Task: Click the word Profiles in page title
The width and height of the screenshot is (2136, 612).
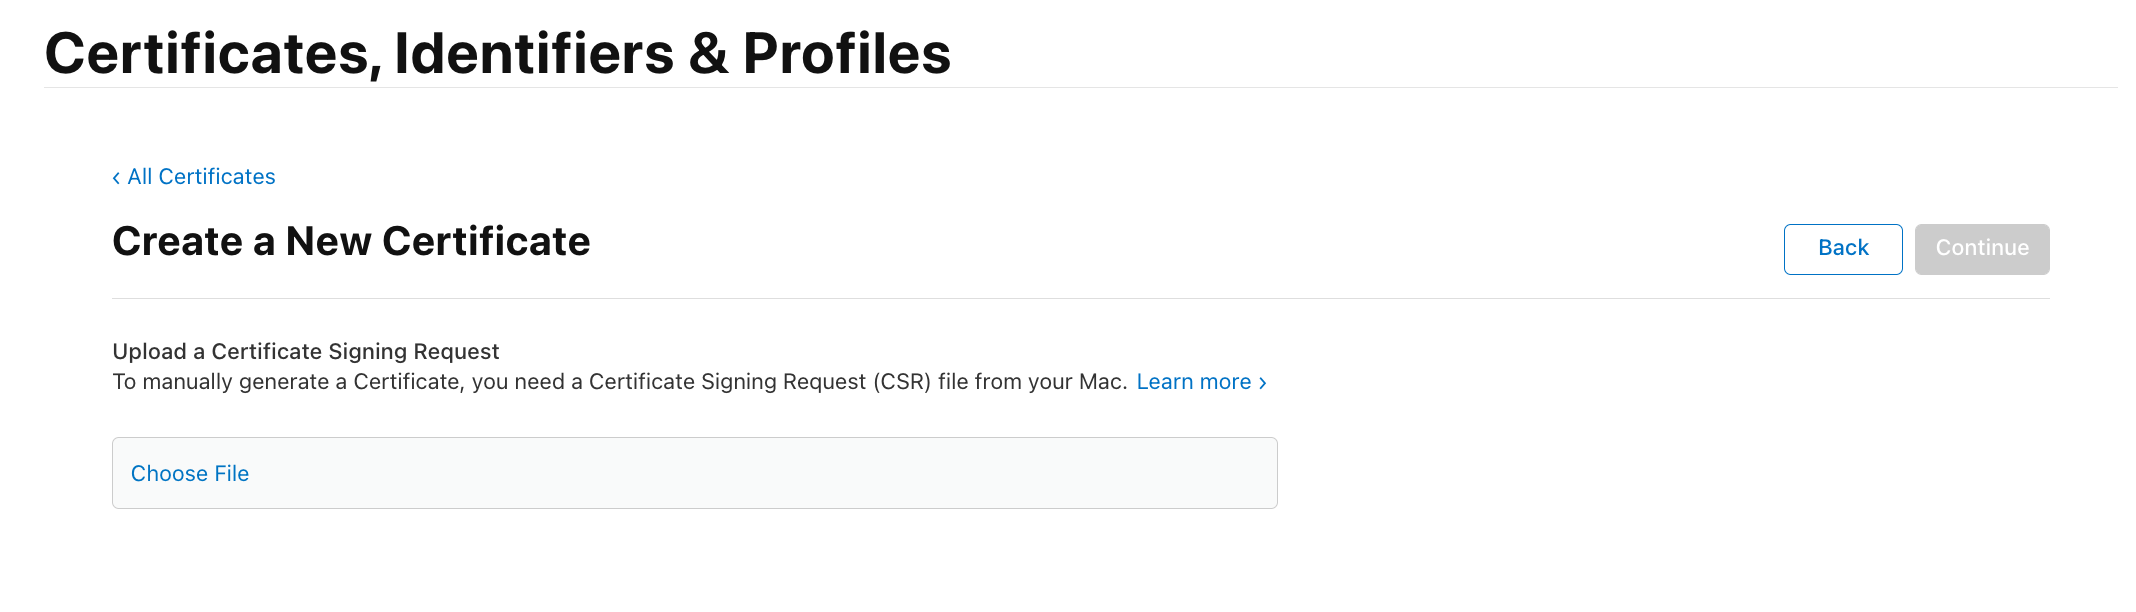Action: (x=846, y=53)
